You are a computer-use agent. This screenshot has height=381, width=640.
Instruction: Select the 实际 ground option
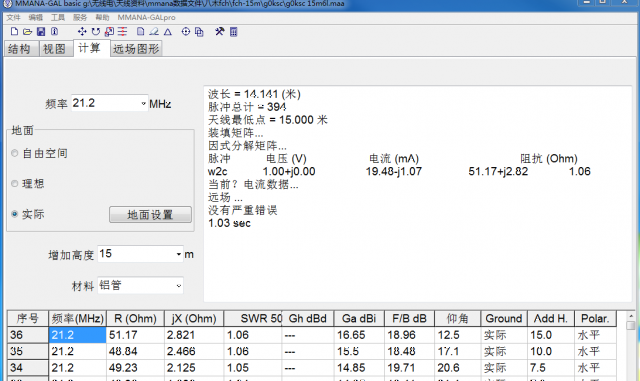click(x=15, y=214)
